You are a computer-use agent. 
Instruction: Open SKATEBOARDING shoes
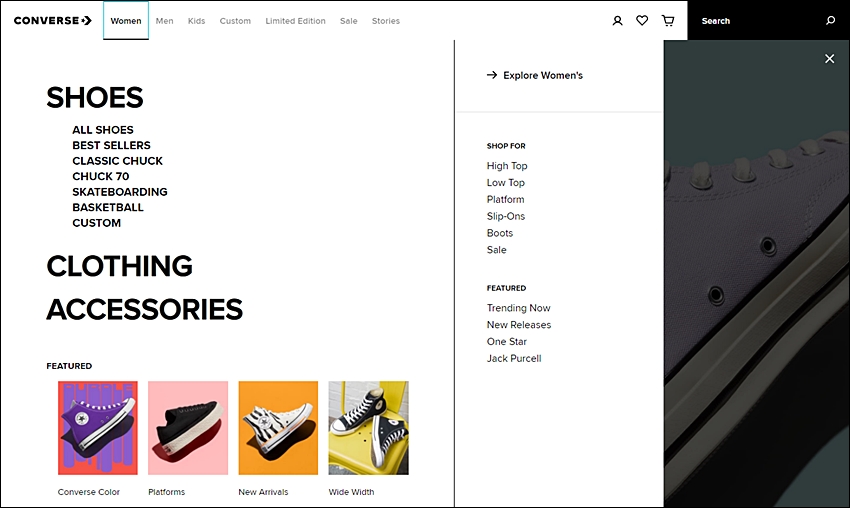coord(120,192)
